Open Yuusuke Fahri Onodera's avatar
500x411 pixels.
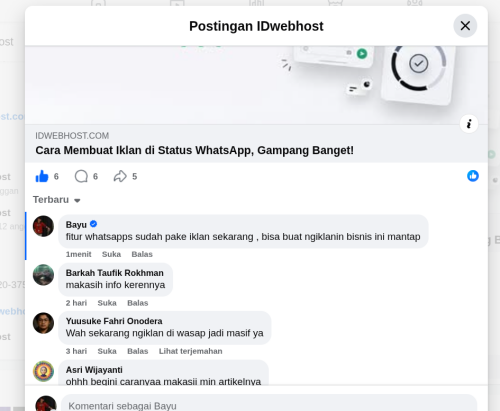pos(43,323)
